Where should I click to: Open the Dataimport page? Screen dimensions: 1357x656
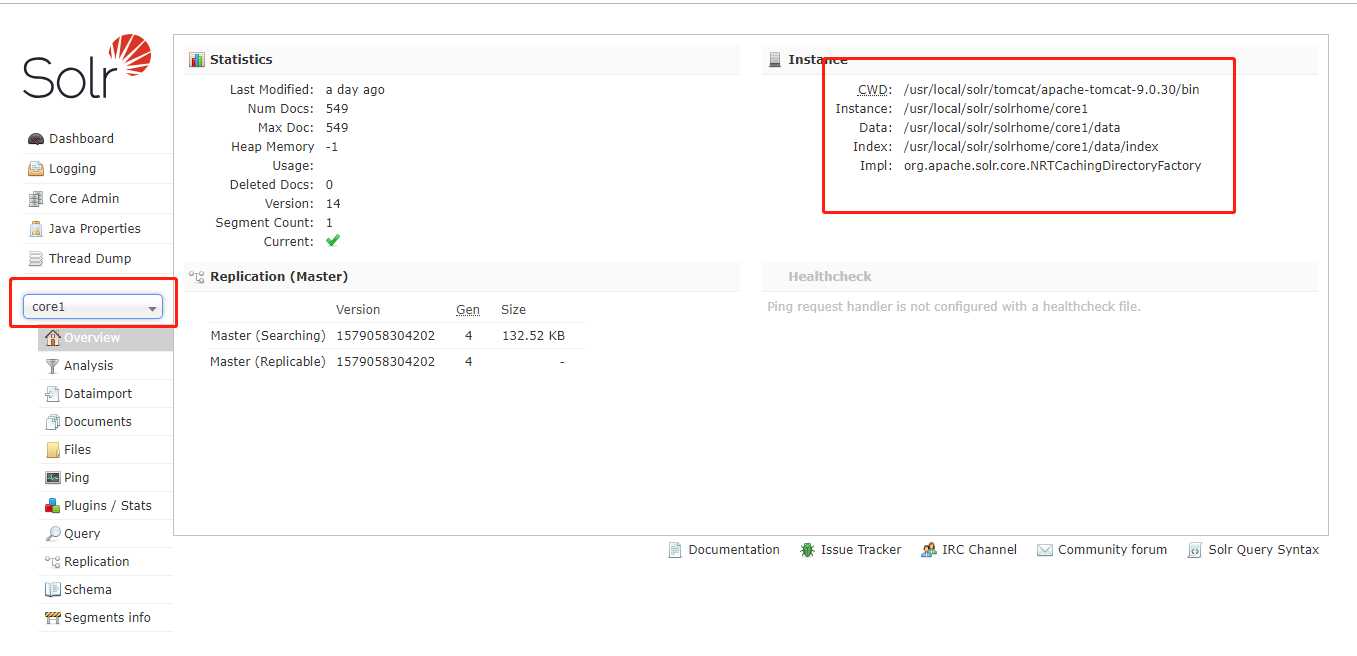[98, 394]
